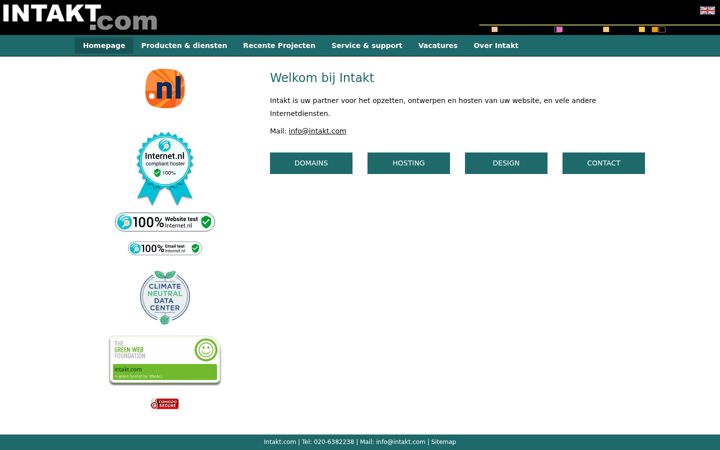Click the Comodo Secure seal
720x450 pixels.
pyautogui.click(x=165, y=404)
